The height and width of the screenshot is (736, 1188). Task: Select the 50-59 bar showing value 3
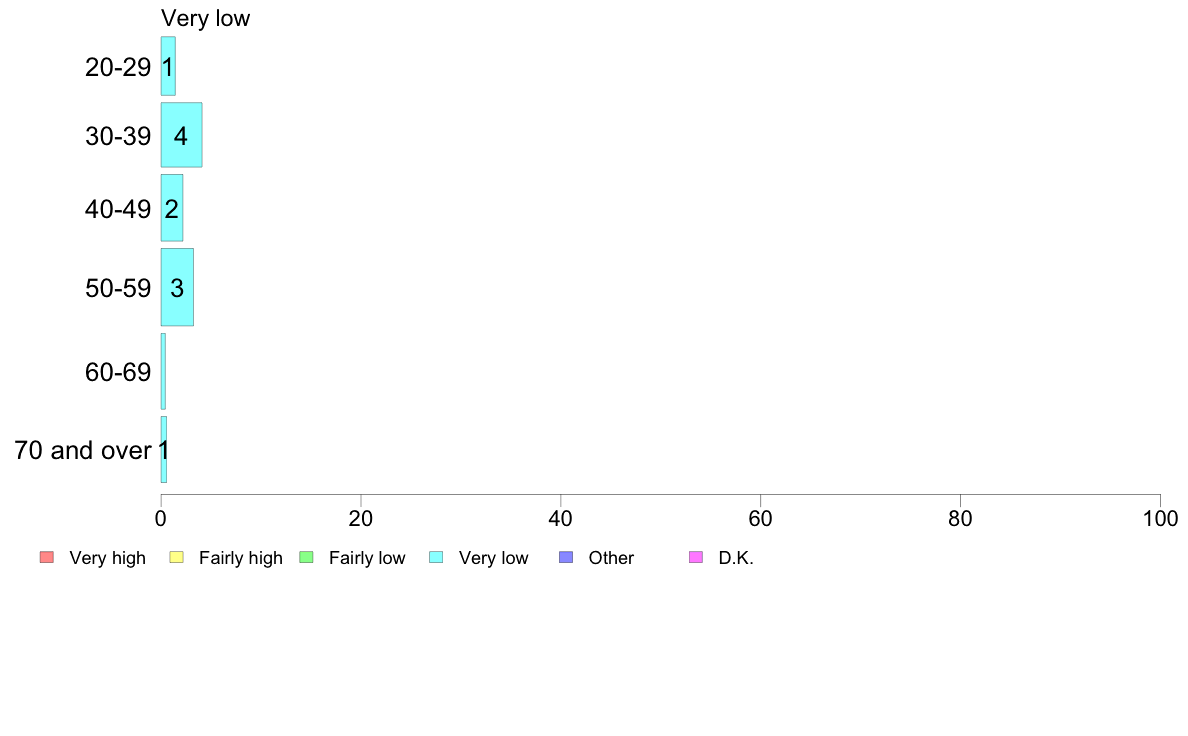(177, 287)
